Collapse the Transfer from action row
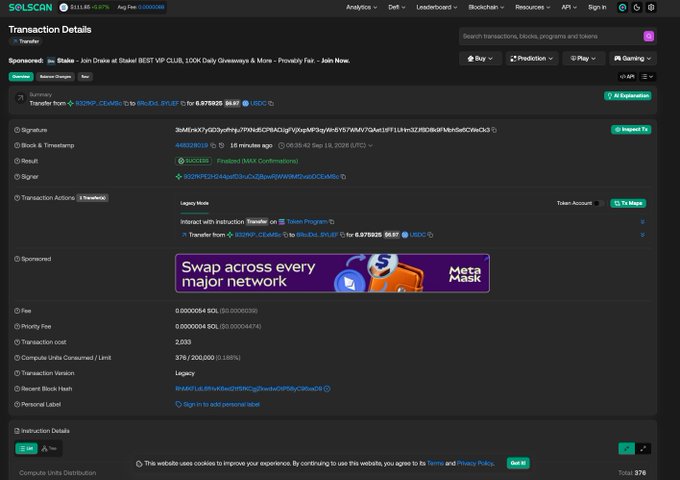This screenshot has width=680, height=480. 642,235
